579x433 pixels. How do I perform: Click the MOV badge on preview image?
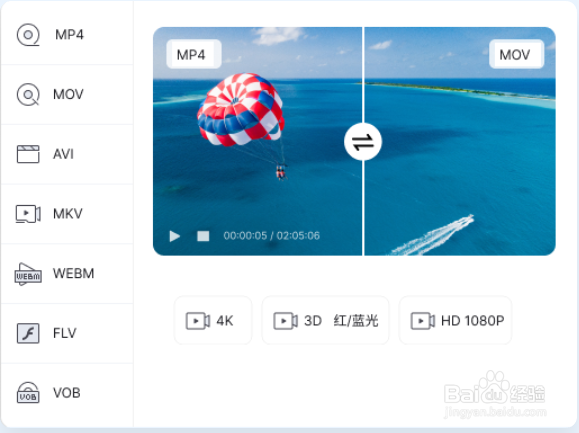coord(516,54)
